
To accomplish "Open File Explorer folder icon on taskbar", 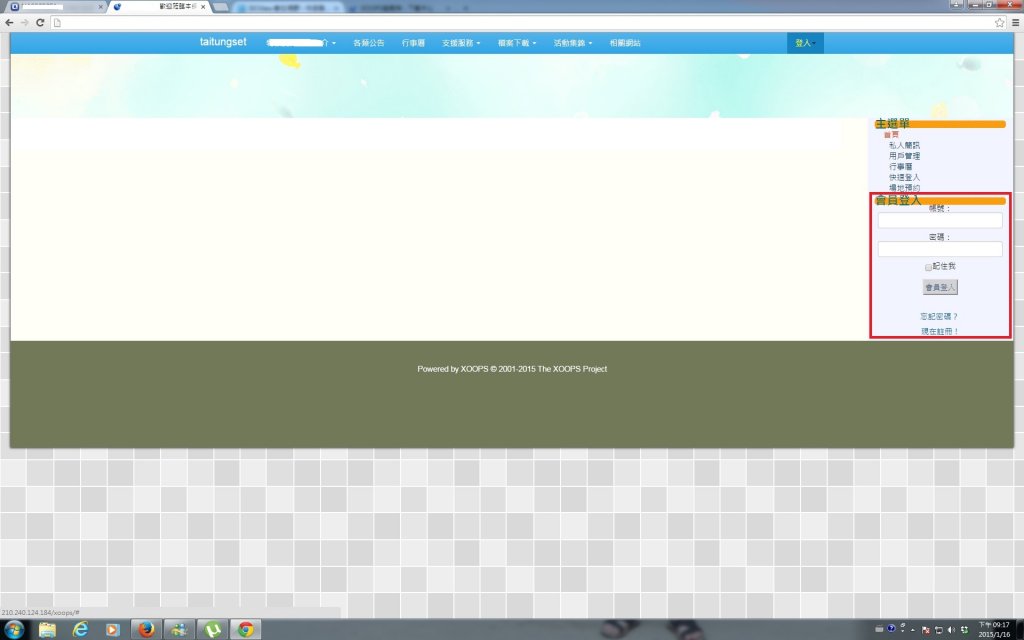I will (x=47, y=629).
